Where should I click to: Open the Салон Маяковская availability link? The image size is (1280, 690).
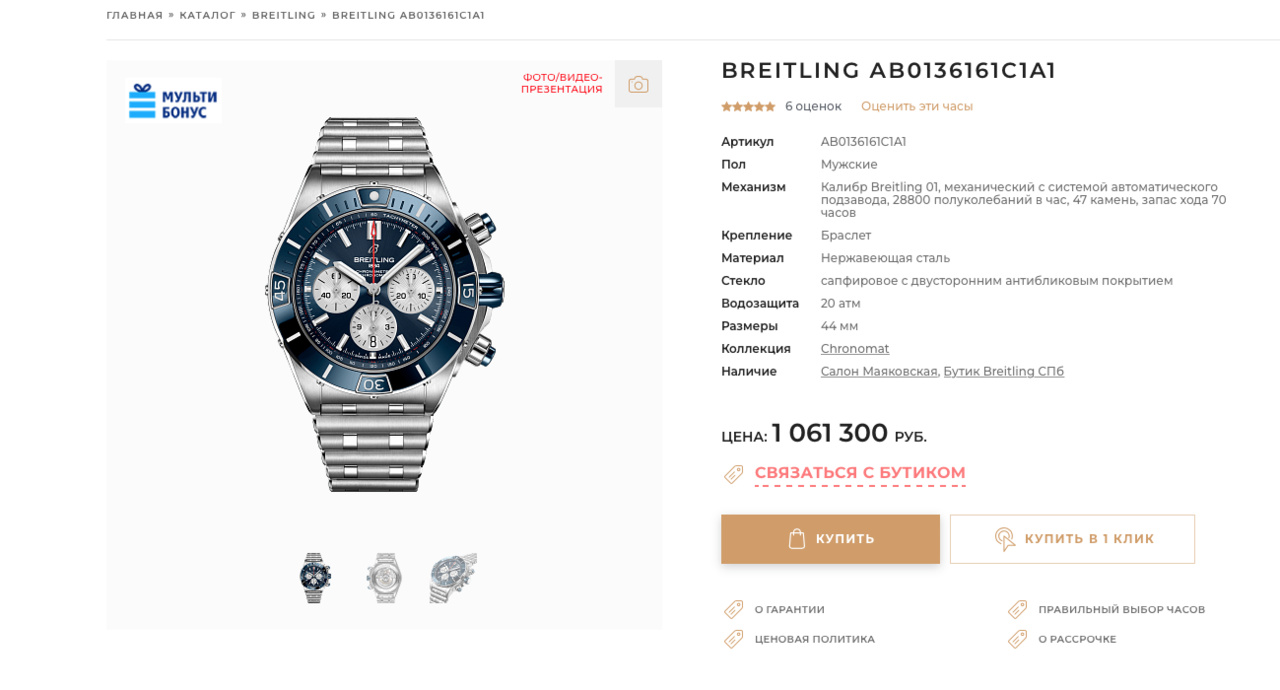point(878,372)
